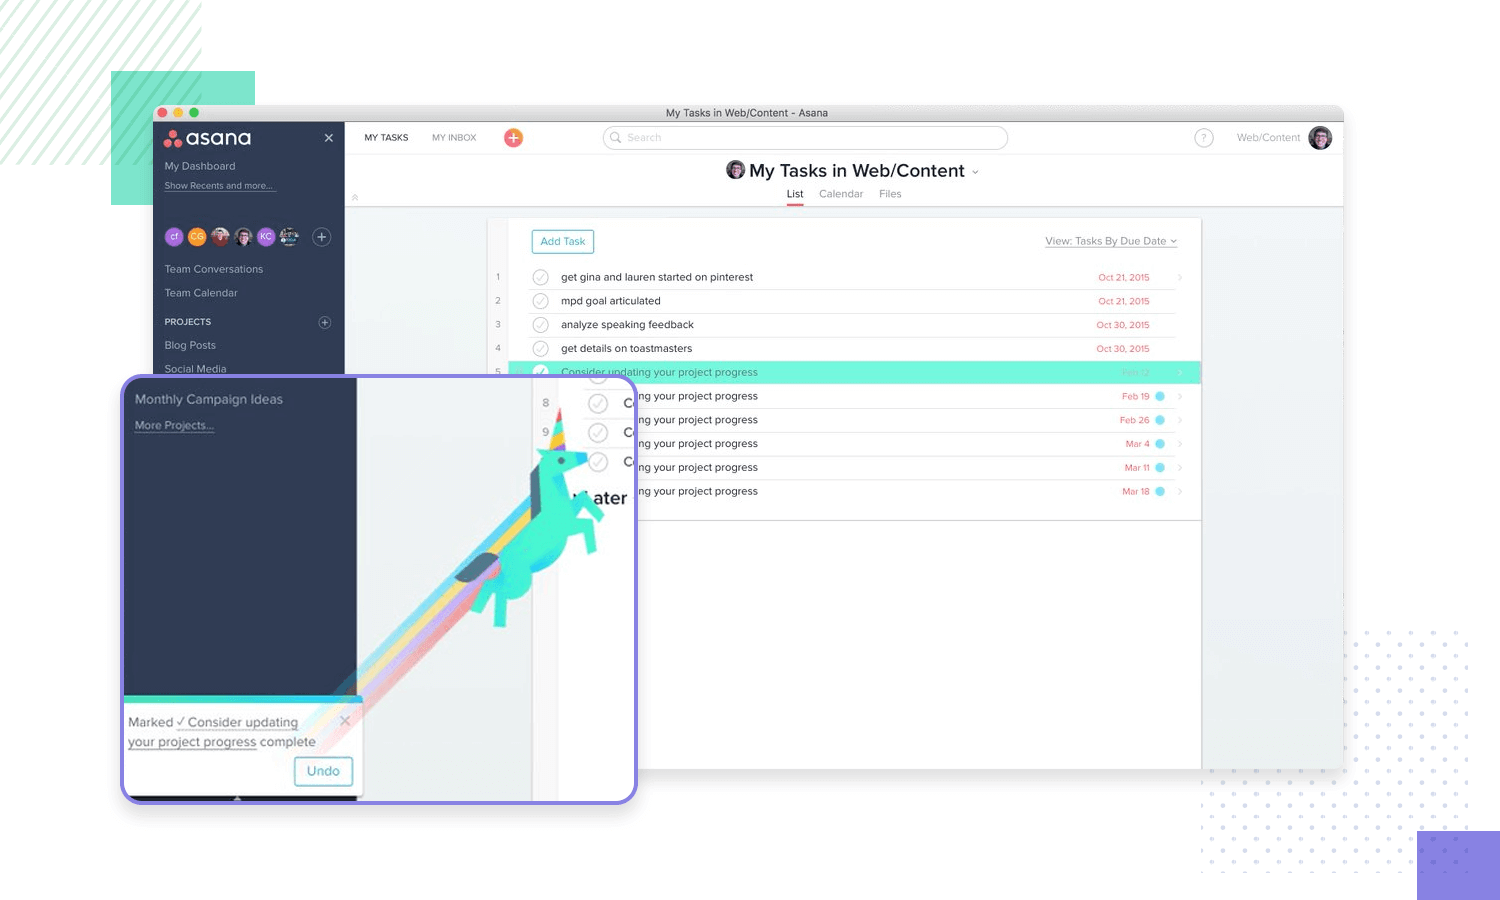This screenshot has height=900, width=1500.
Task: Click the asana logo in the sidebar
Action: pyautogui.click(x=207, y=138)
